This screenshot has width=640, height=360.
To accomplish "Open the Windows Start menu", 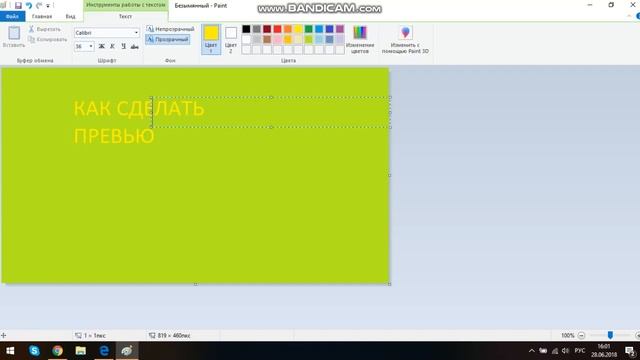I will click(x=11, y=351).
